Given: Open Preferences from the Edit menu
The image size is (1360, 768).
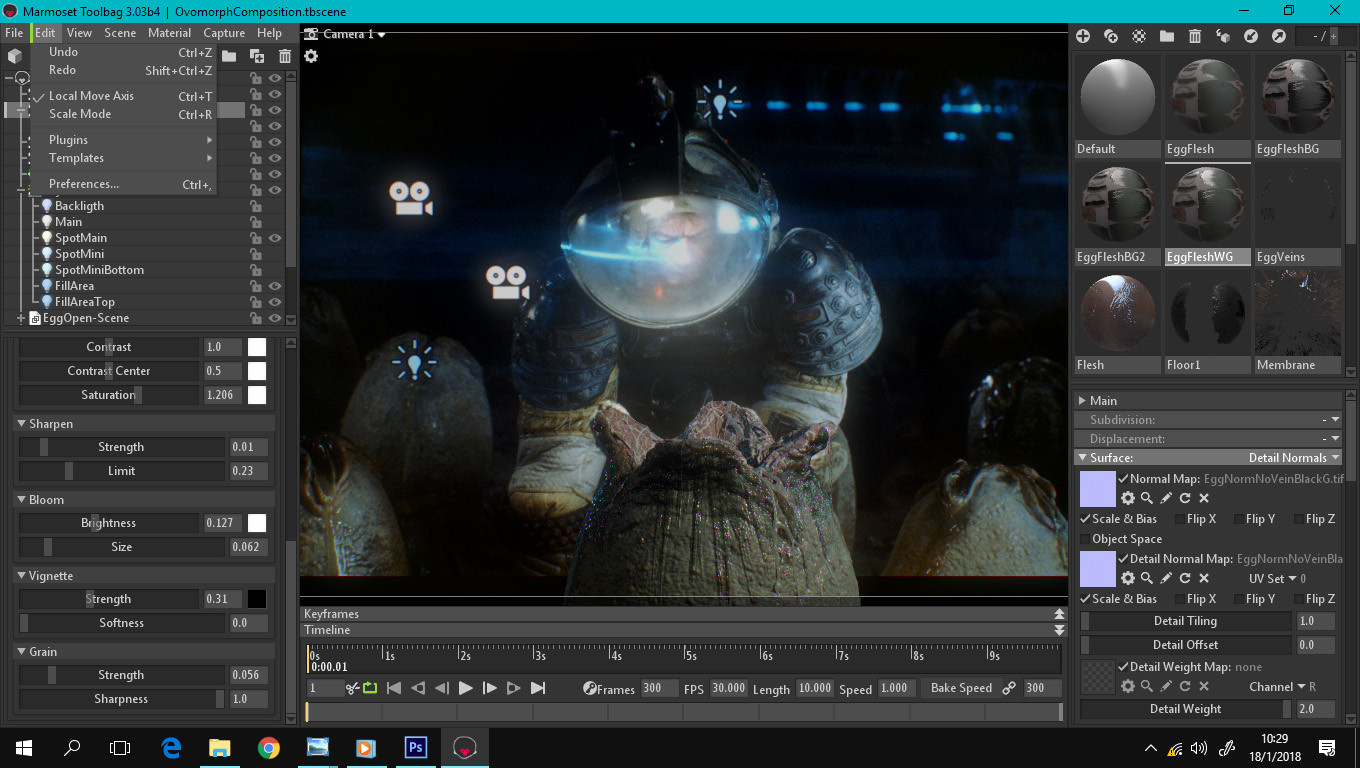Looking at the screenshot, I should (84, 184).
